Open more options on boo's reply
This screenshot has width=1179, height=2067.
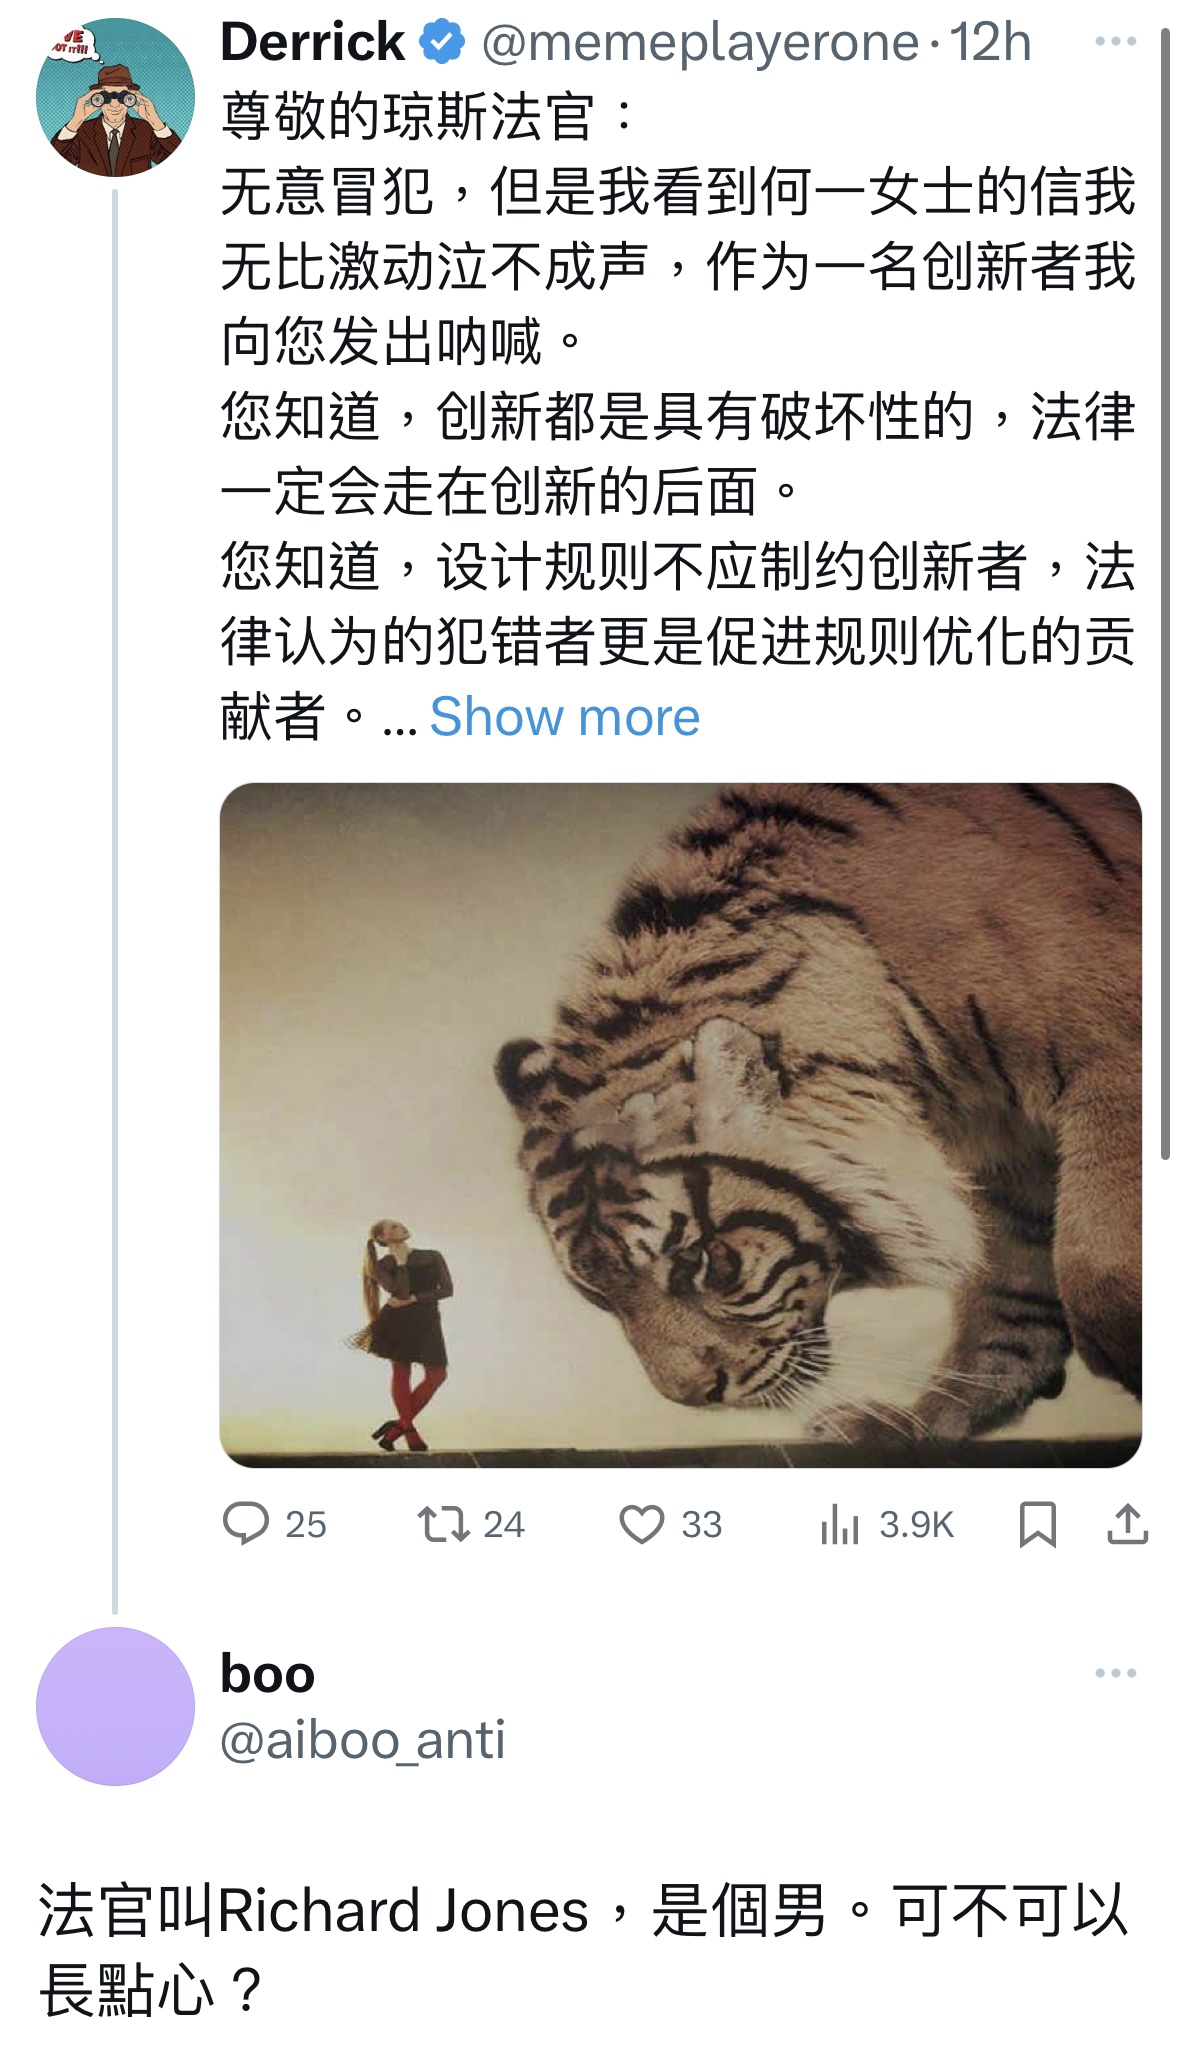point(1116,1673)
